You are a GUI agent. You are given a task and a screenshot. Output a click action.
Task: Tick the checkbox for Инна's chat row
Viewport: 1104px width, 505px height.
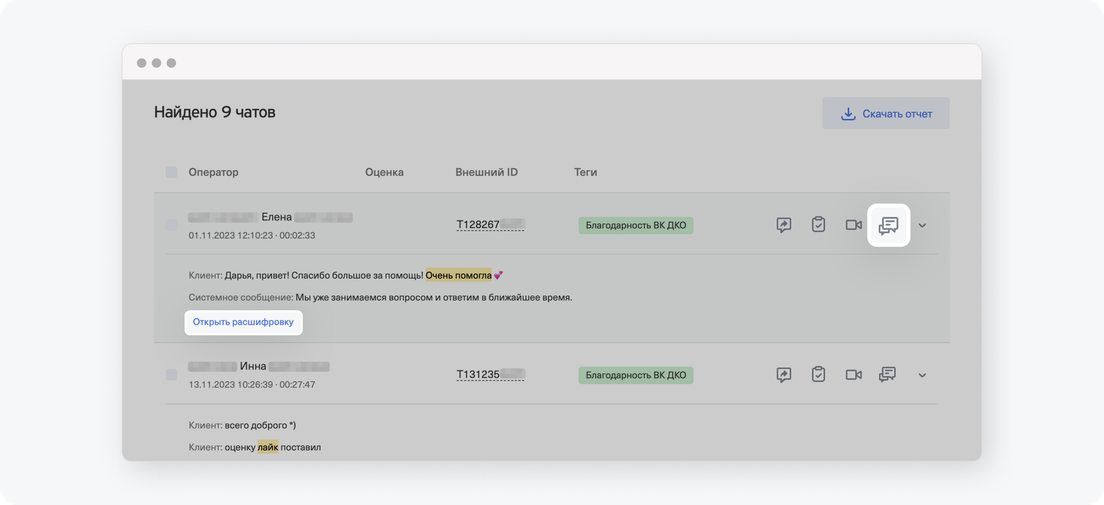(x=171, y=375)
